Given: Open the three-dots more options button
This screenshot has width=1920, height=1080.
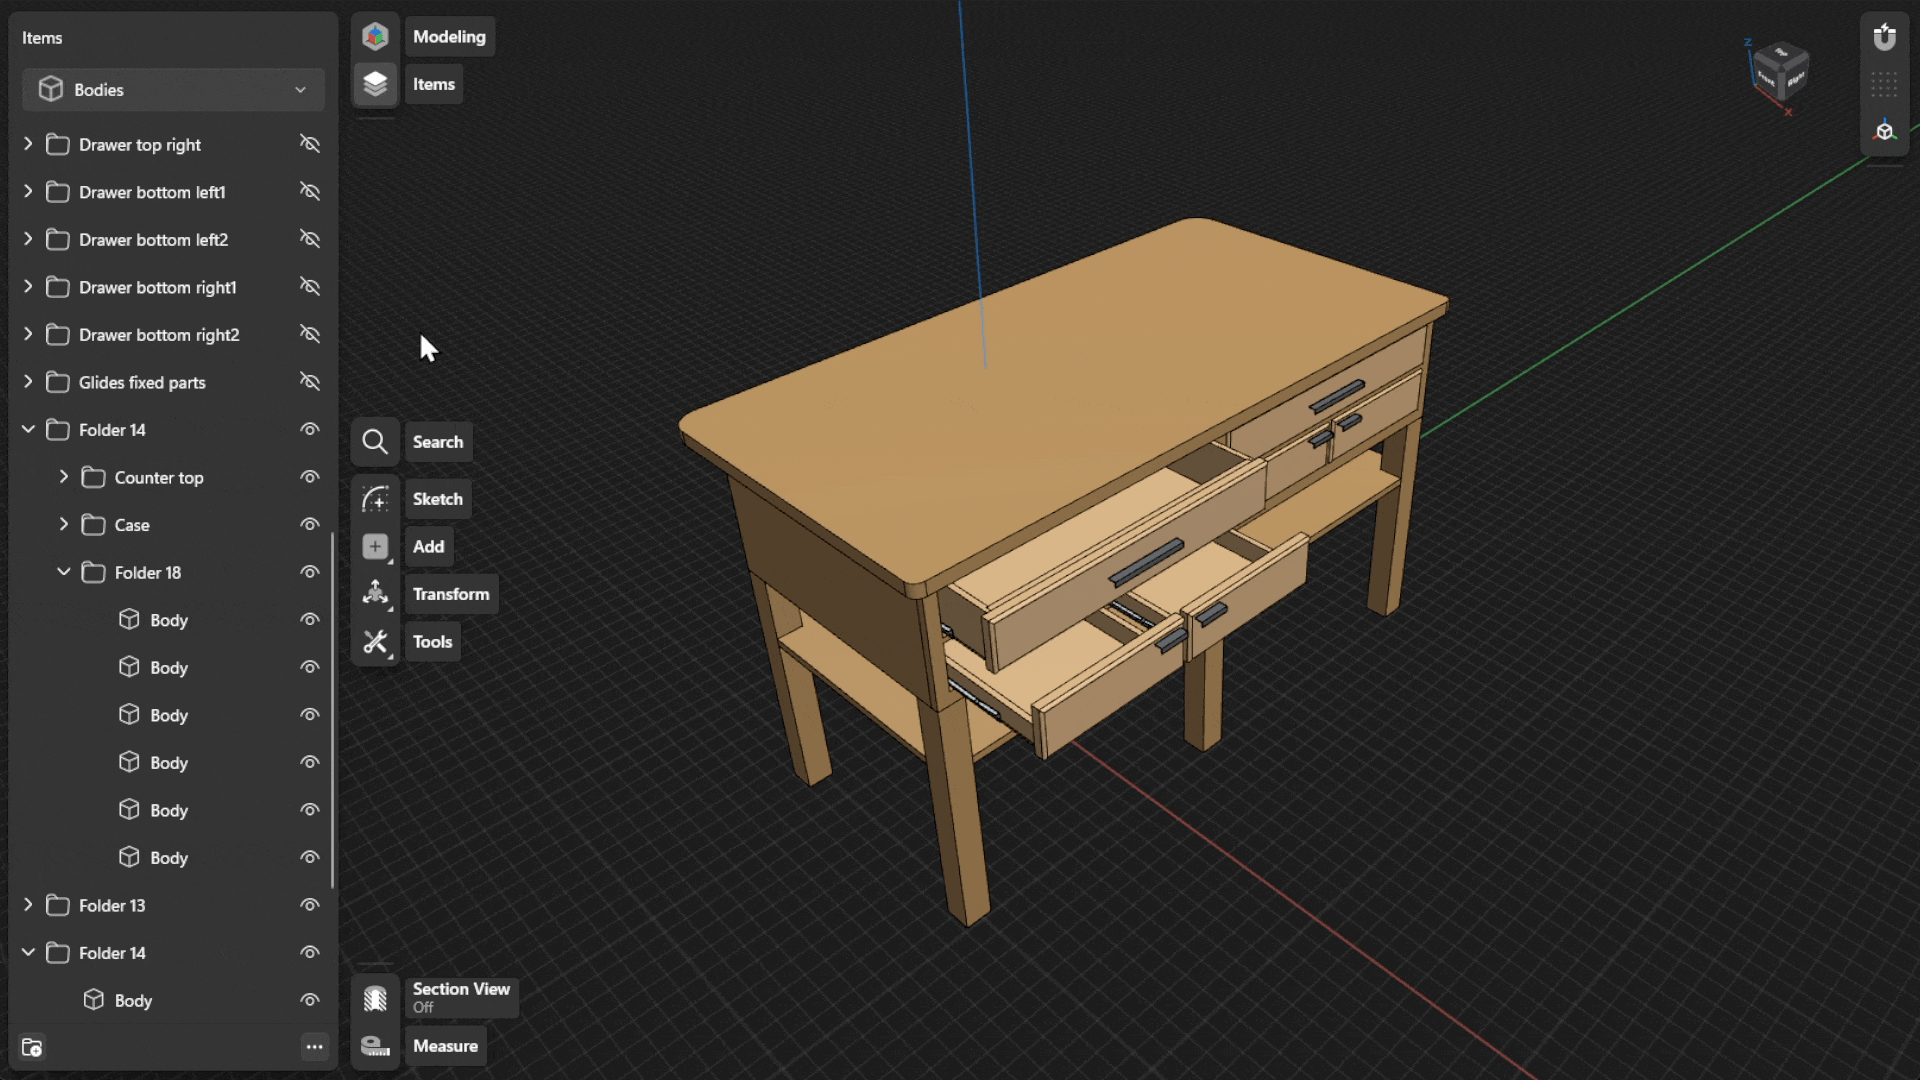Looking at the screenshot, I should (x=314, y=1047).
